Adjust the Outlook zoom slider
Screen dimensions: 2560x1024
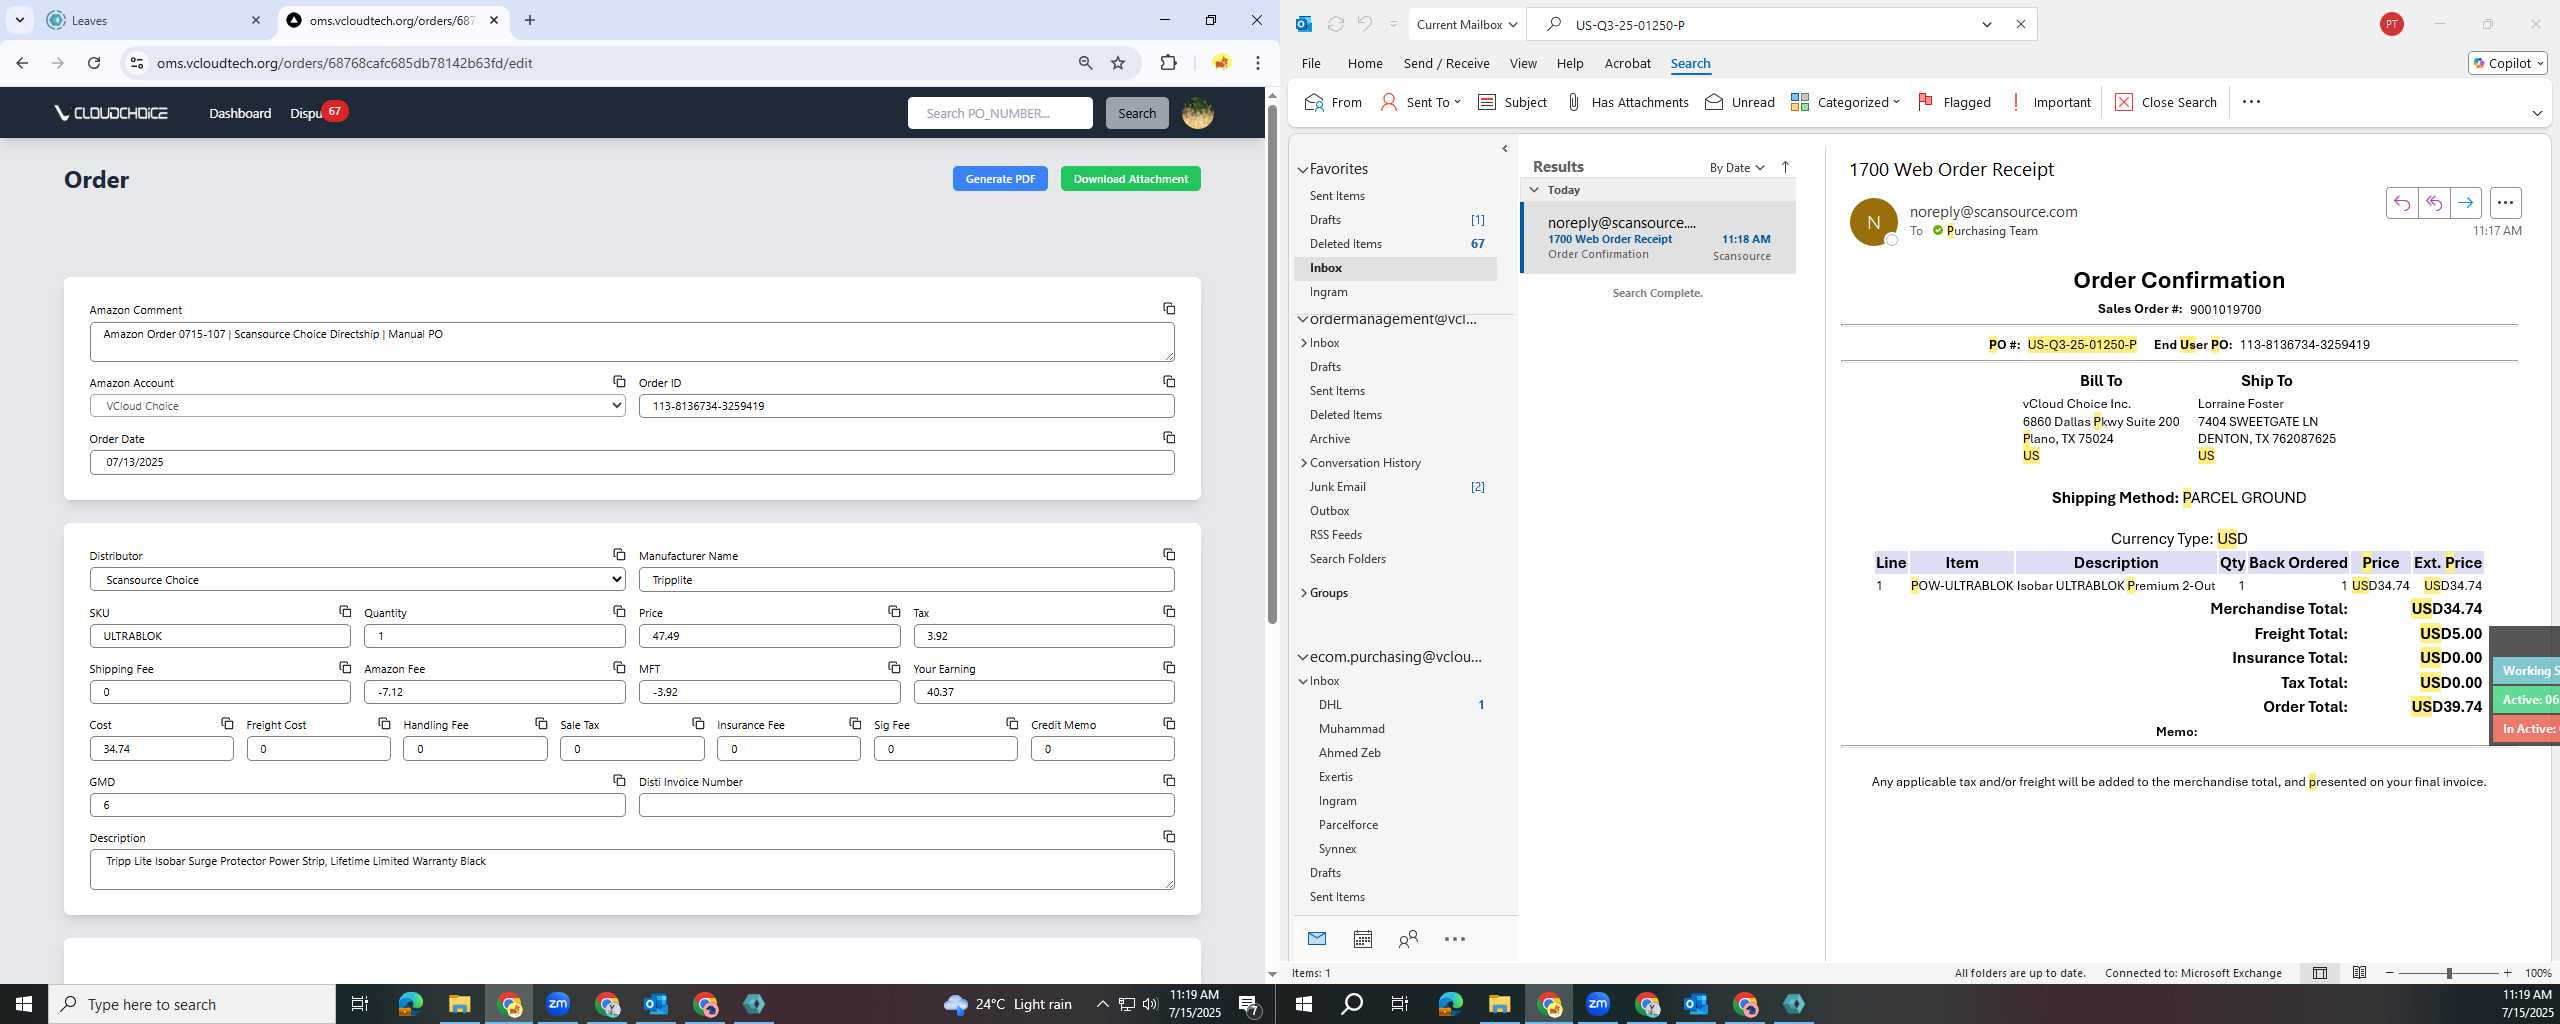[2449, 973]
